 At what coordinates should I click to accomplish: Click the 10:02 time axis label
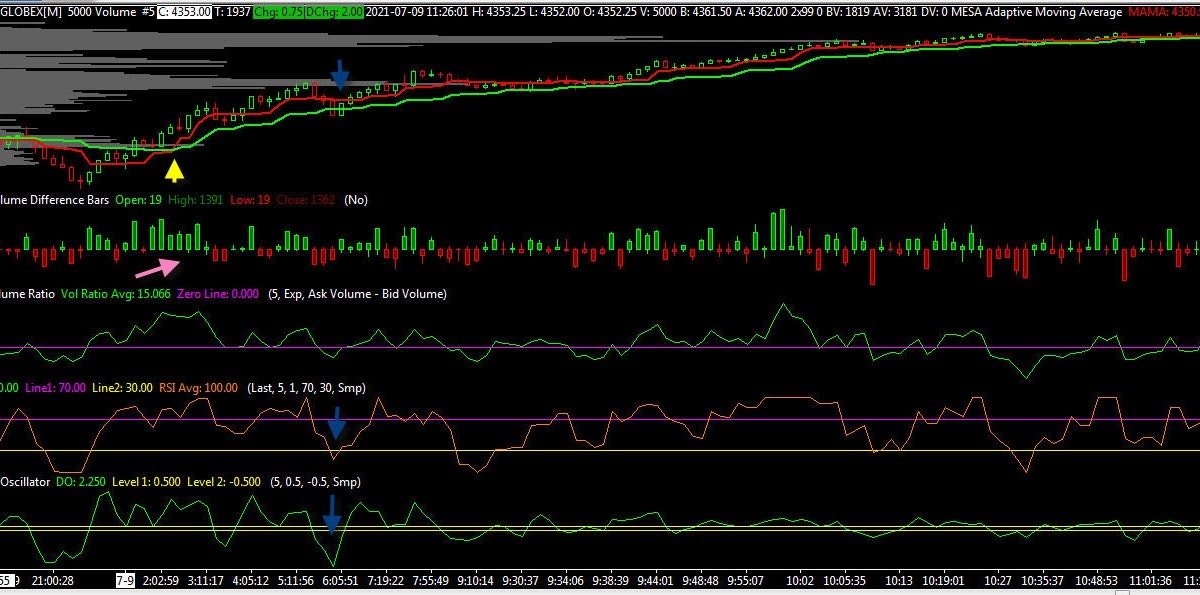801,580
